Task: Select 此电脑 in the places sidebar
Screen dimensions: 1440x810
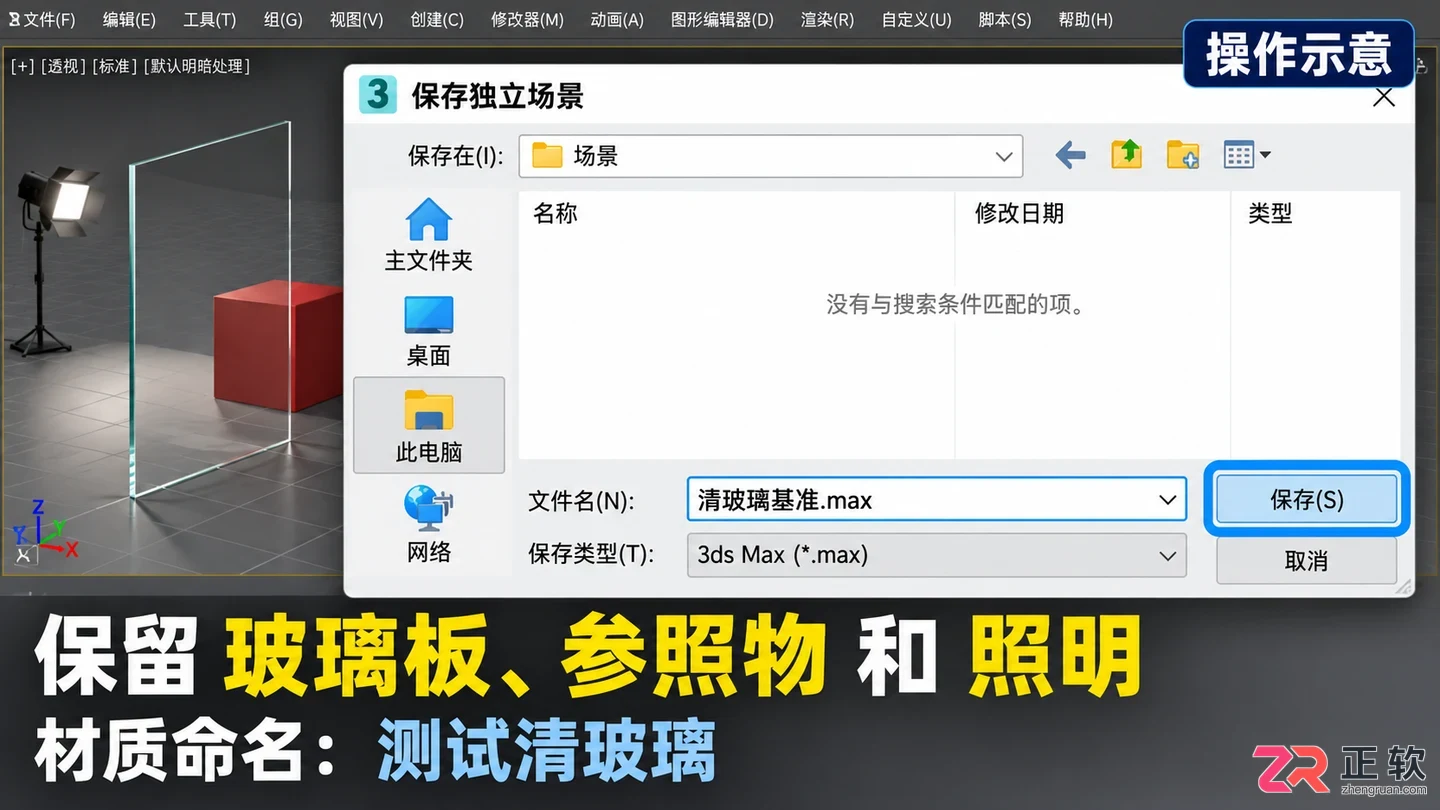Action: [429, 425]
